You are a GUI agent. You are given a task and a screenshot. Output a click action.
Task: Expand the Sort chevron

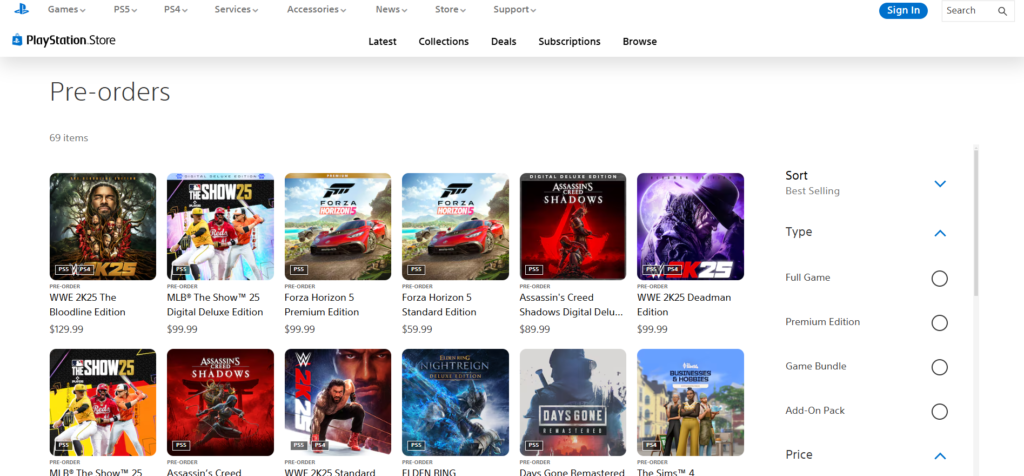coord(940,183)
